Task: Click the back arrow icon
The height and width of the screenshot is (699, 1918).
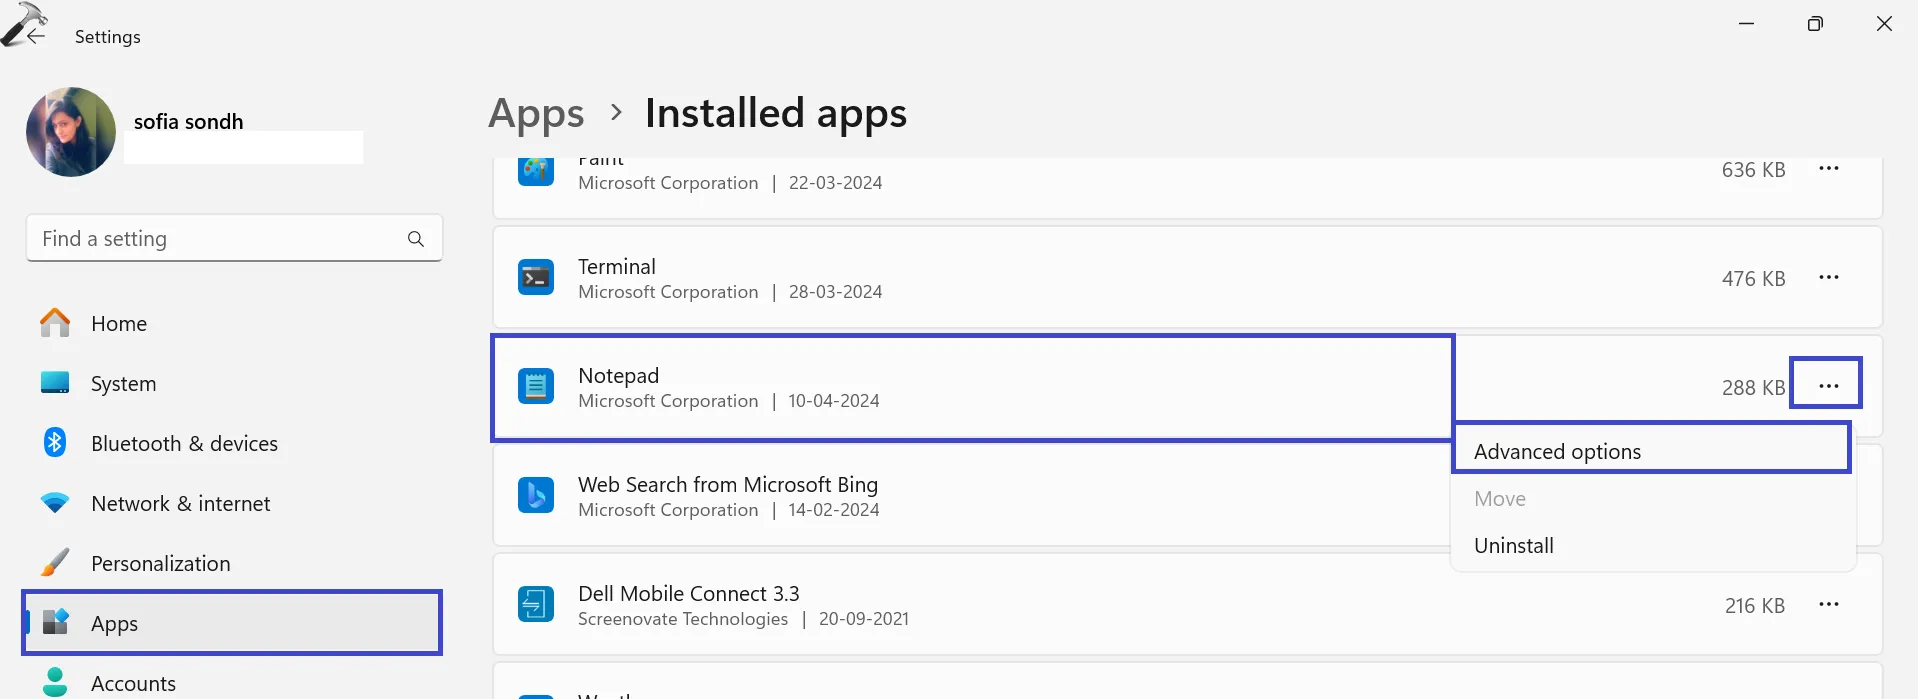Action: (x=36, y=36)
